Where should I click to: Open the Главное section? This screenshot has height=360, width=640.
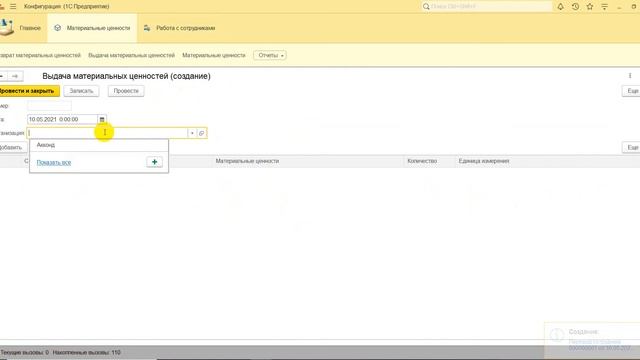tap(30, 28)
